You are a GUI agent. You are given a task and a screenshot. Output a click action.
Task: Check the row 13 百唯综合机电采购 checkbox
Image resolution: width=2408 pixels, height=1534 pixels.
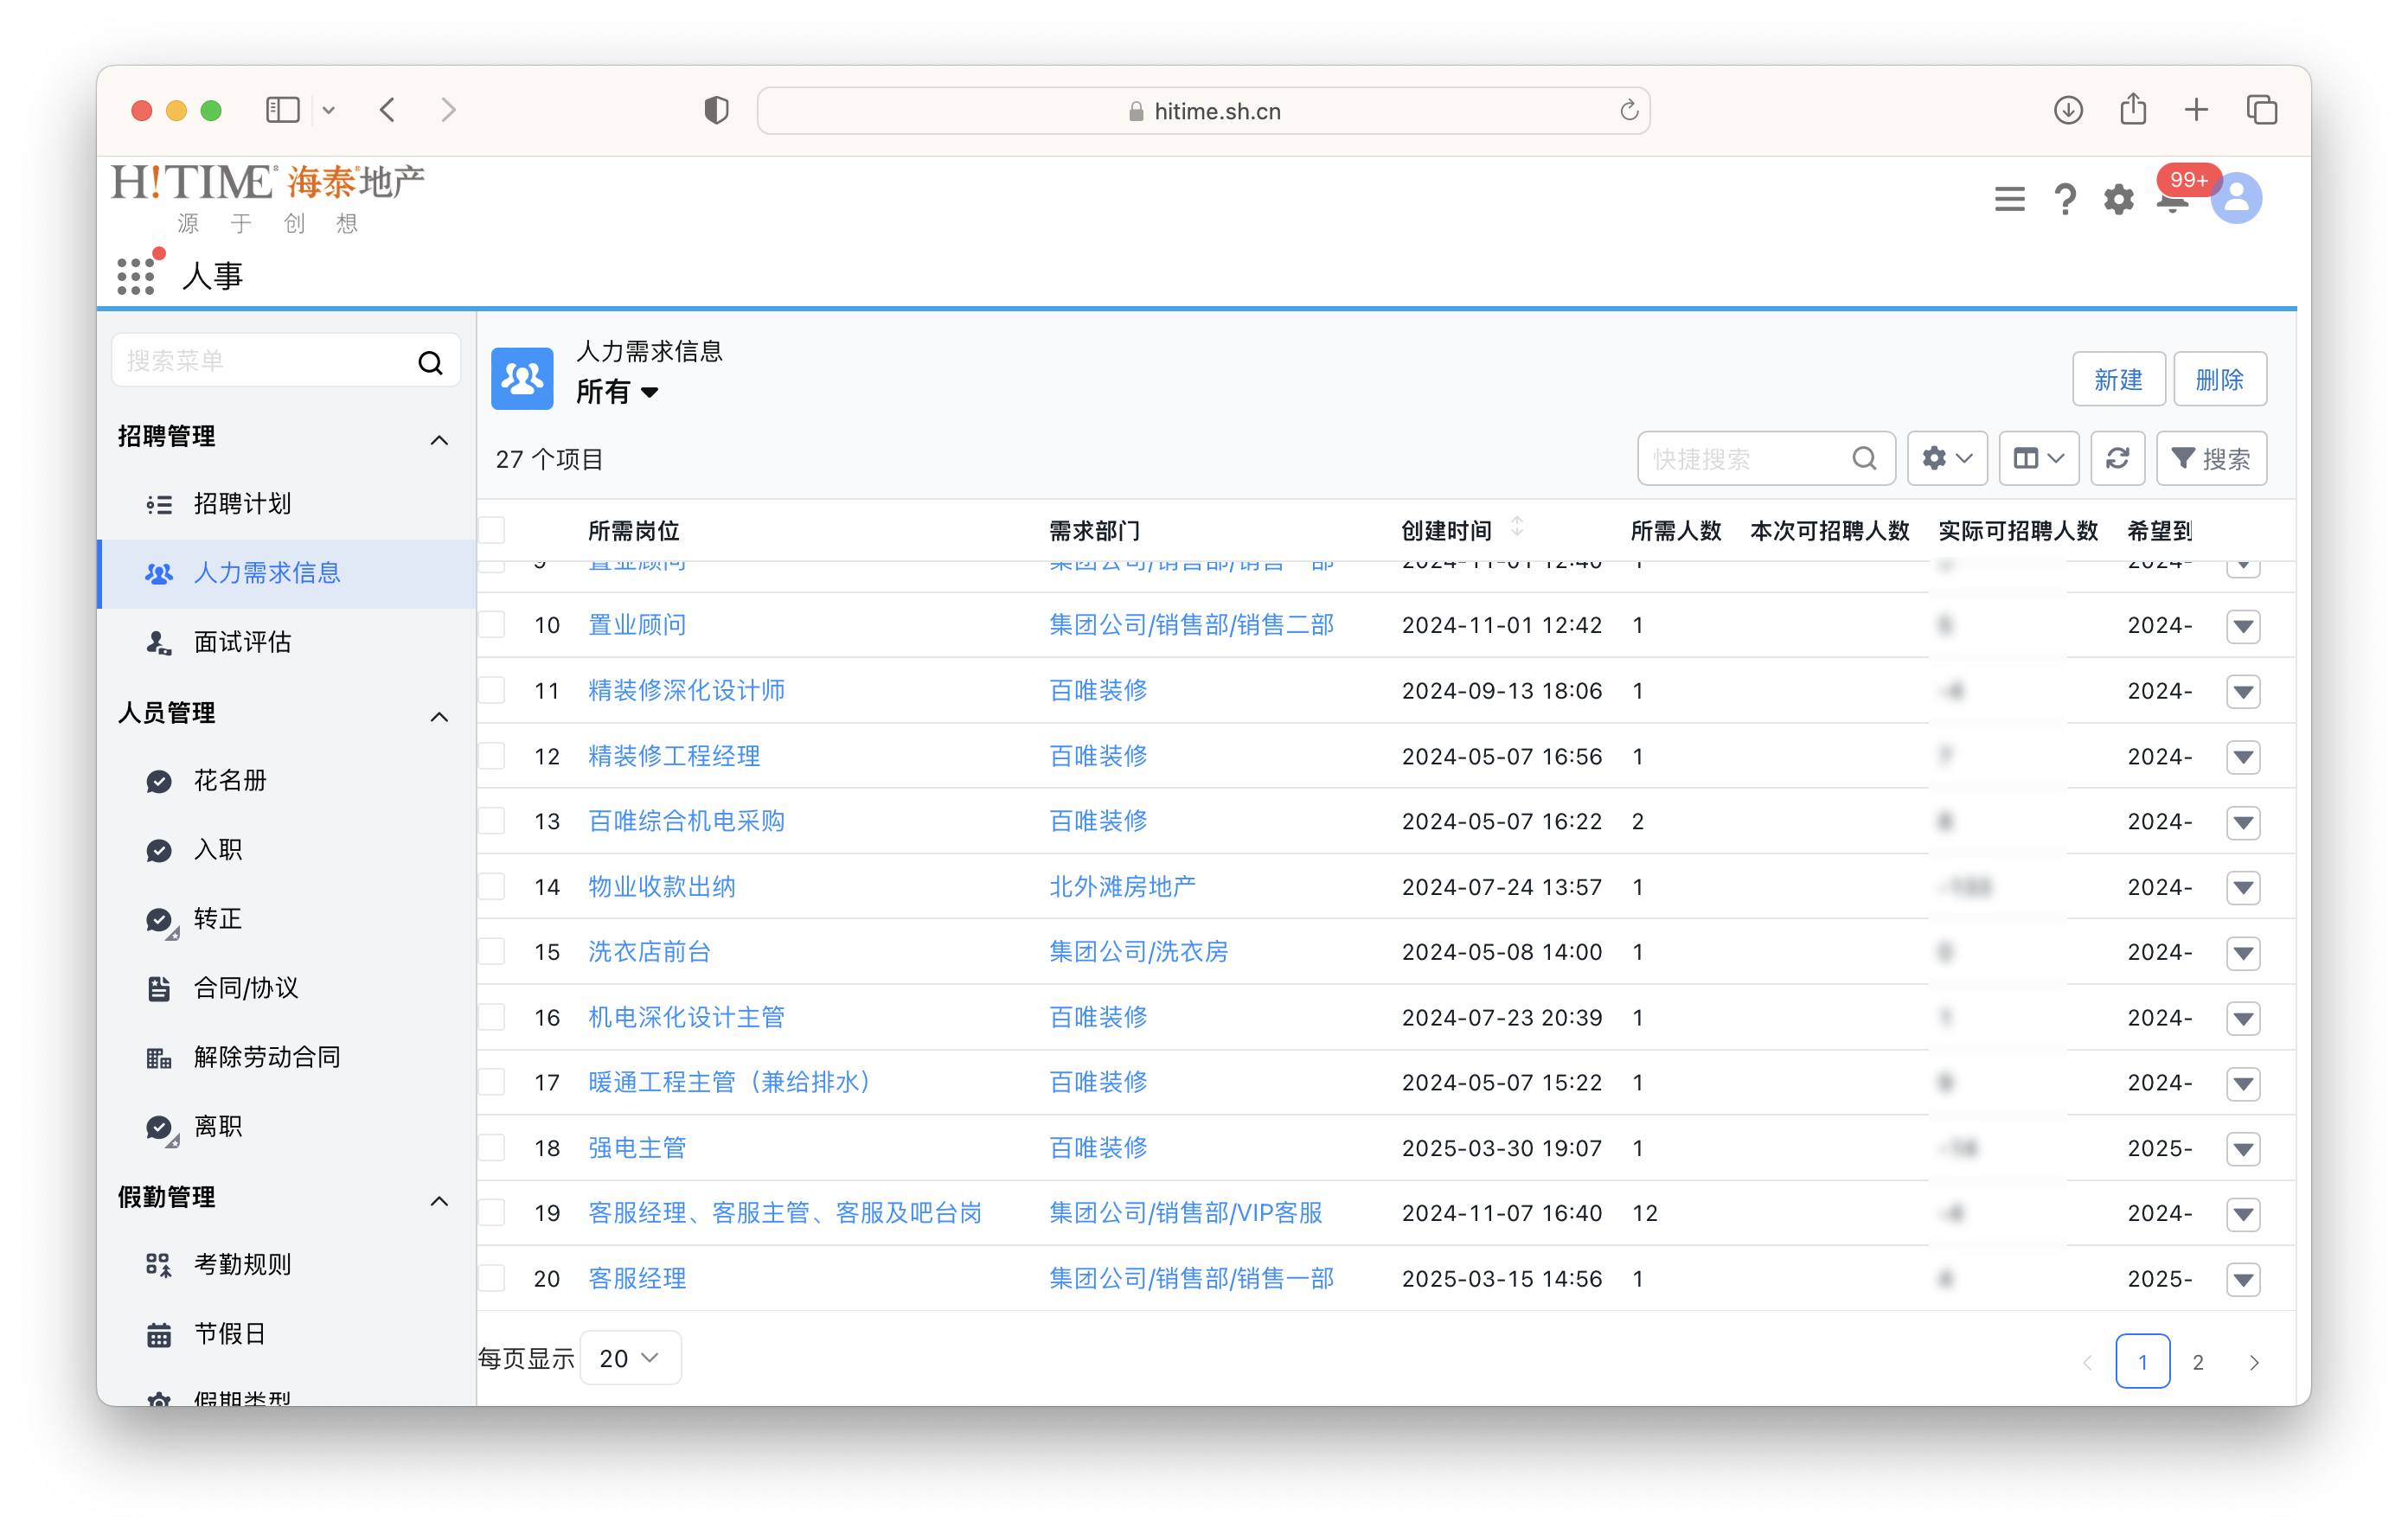(x=492, y=821)
